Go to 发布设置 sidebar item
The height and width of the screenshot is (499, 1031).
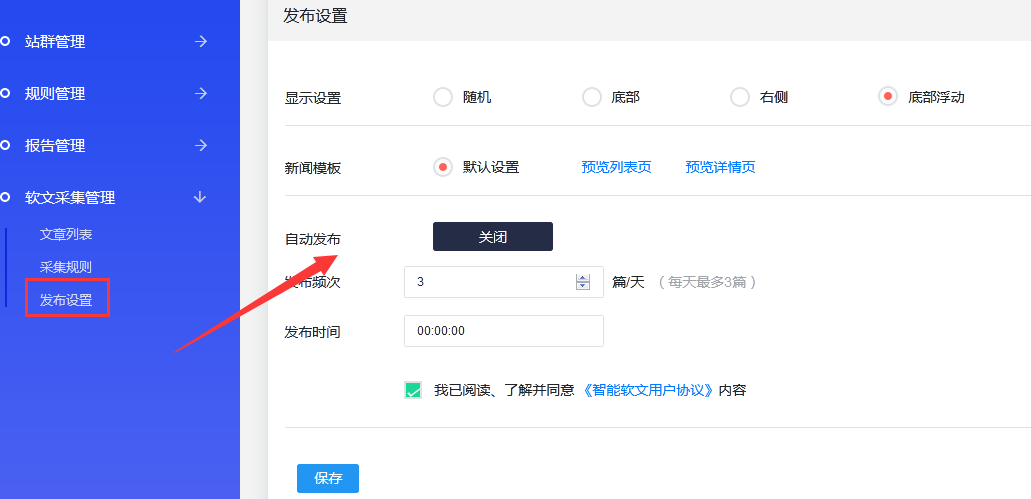[x=66, y=300]
